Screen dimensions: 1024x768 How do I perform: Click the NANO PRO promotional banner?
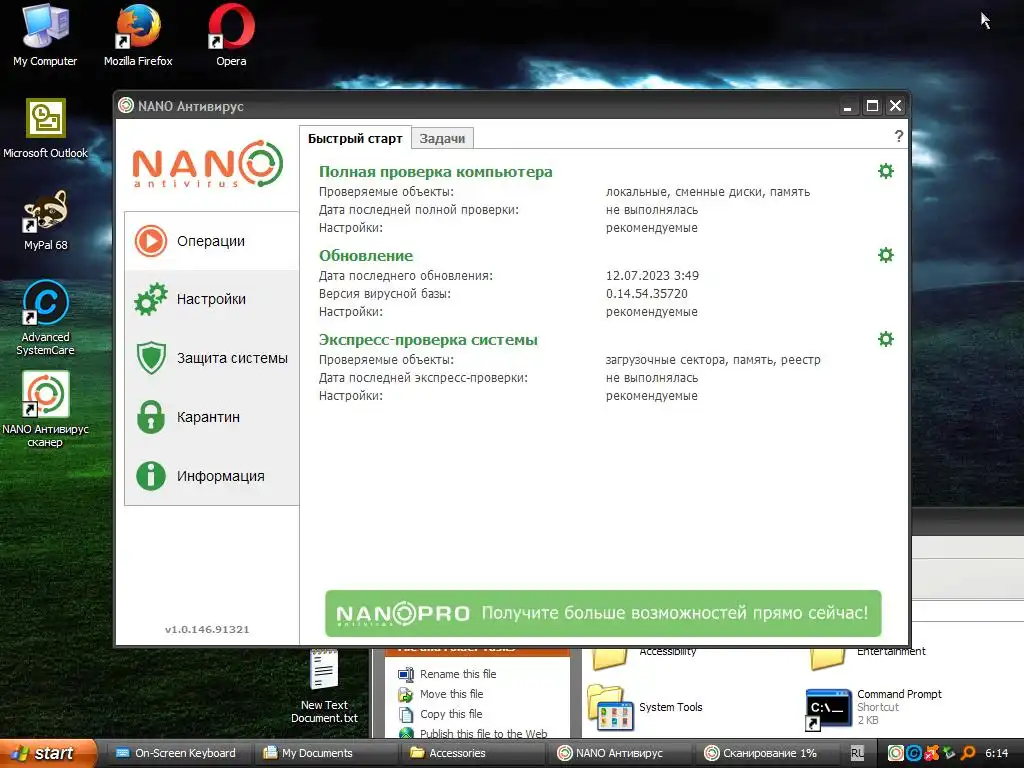(603, 613)
